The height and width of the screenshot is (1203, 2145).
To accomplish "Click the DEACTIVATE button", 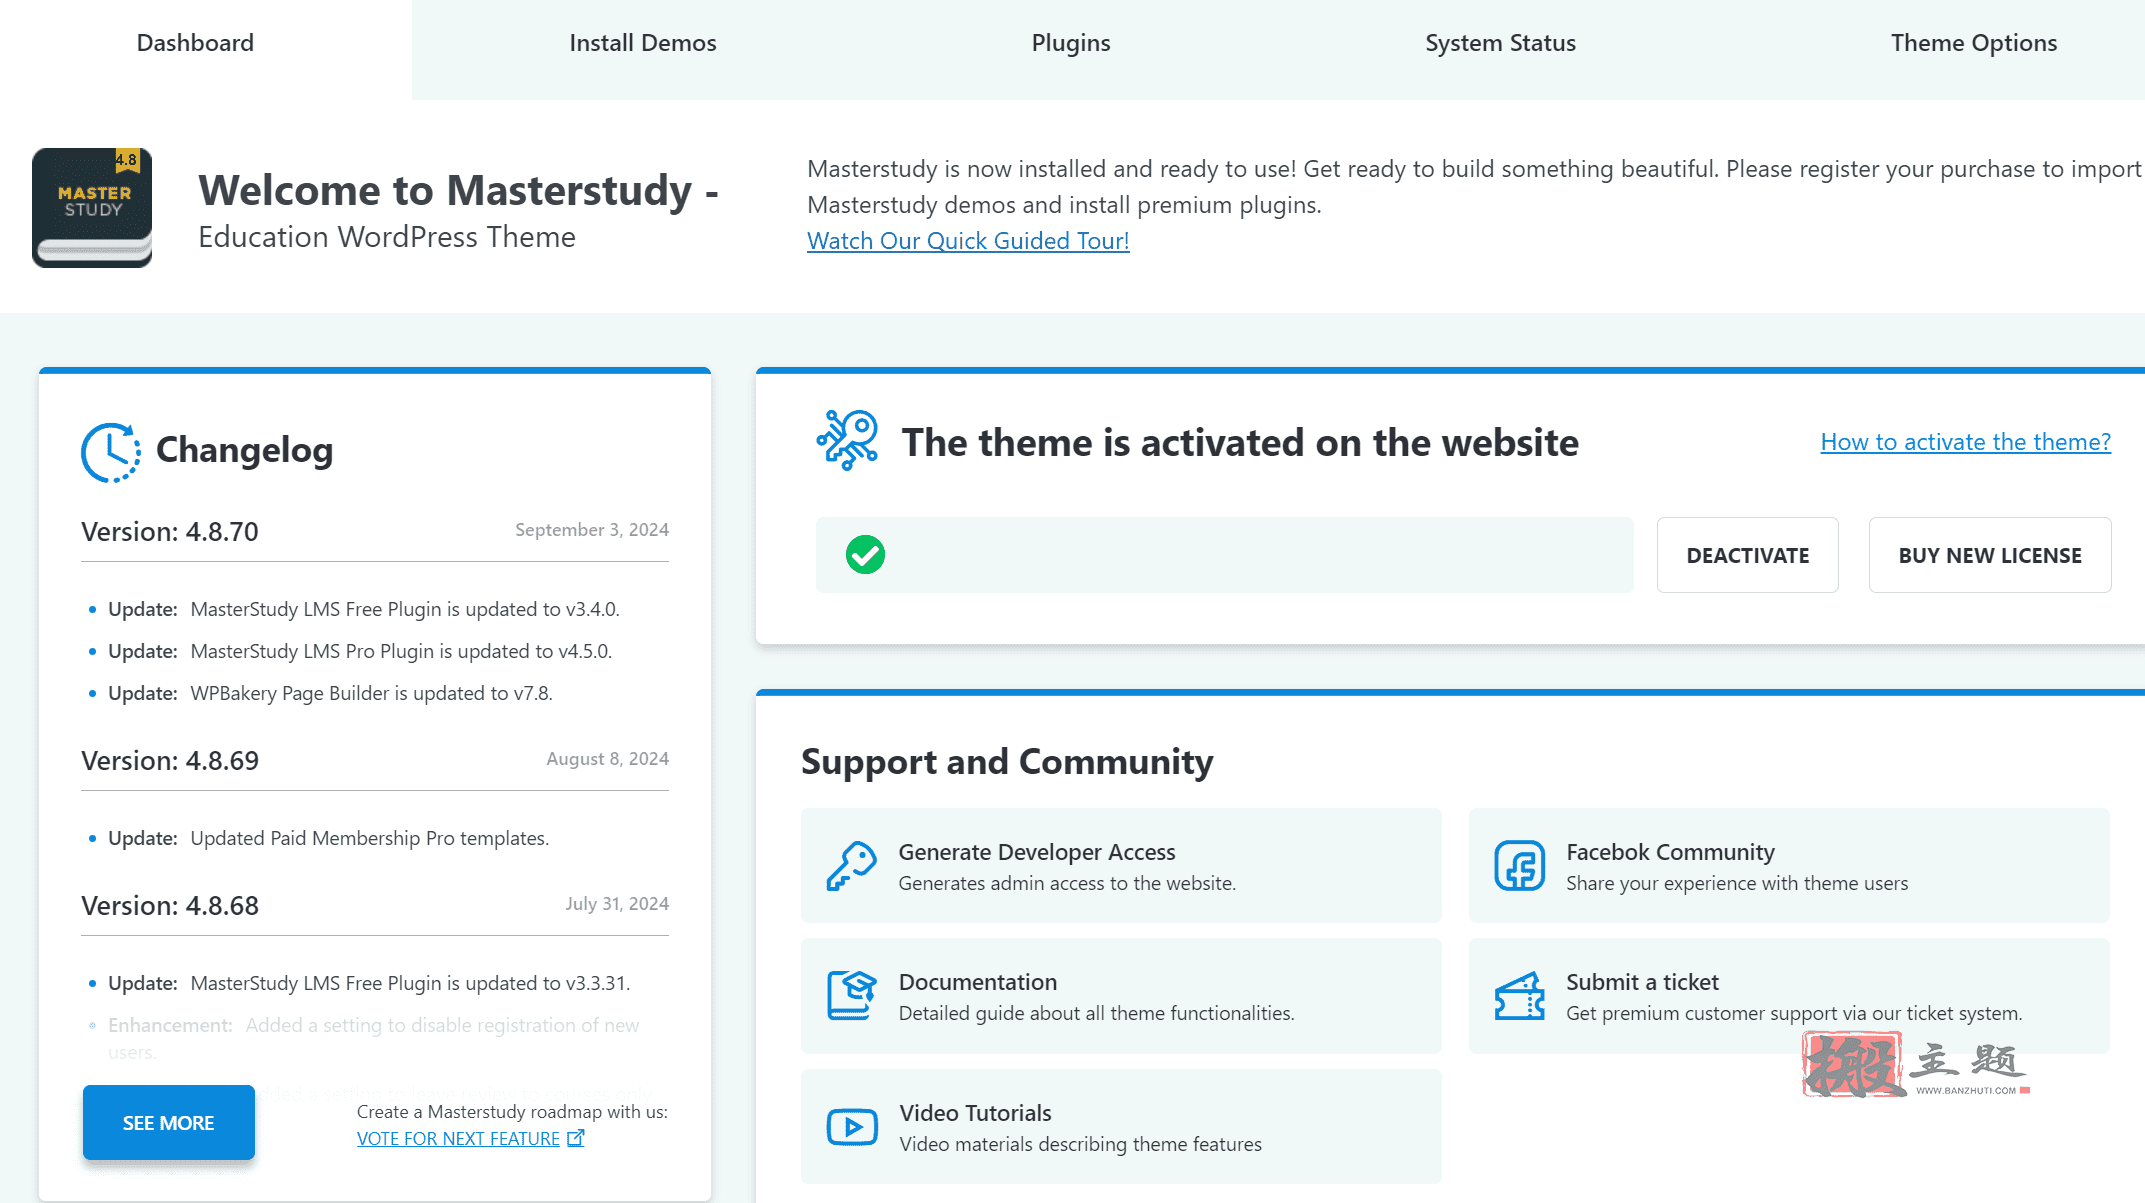I will coord(1747,555).
